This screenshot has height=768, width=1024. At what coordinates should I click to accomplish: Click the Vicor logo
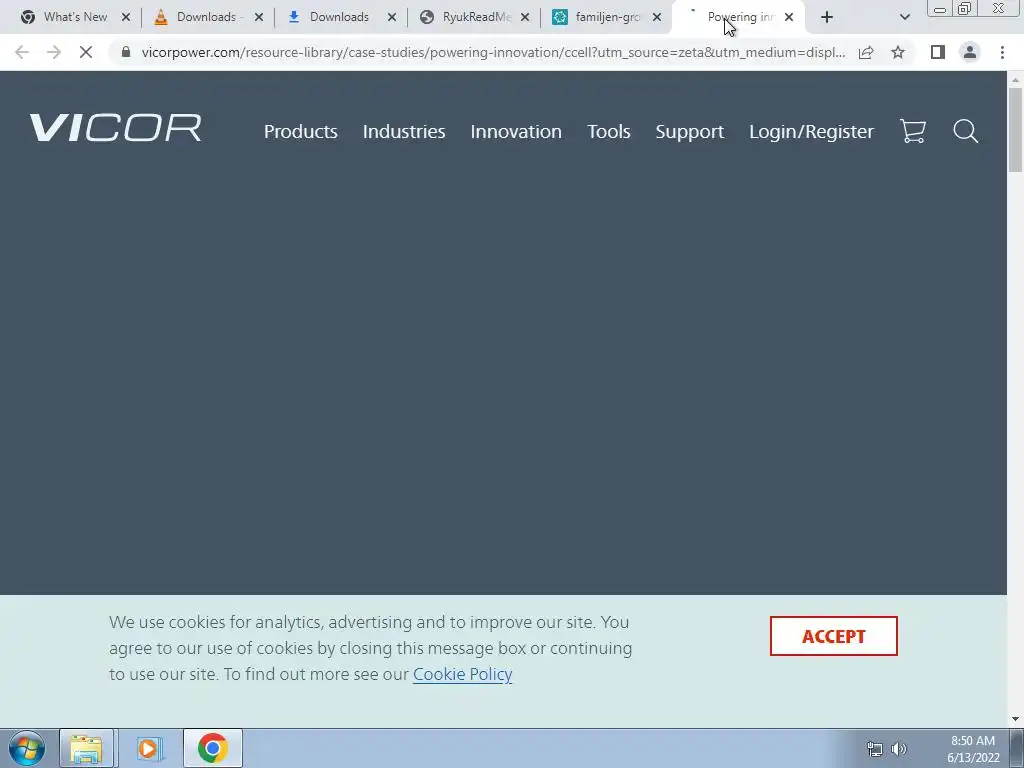click(116, 127)
